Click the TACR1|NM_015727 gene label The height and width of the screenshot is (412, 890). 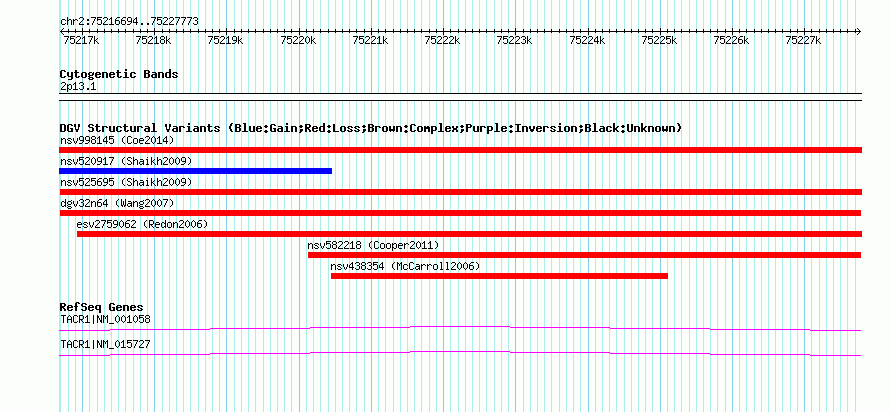pyautogui.click(x=106, y=344)
